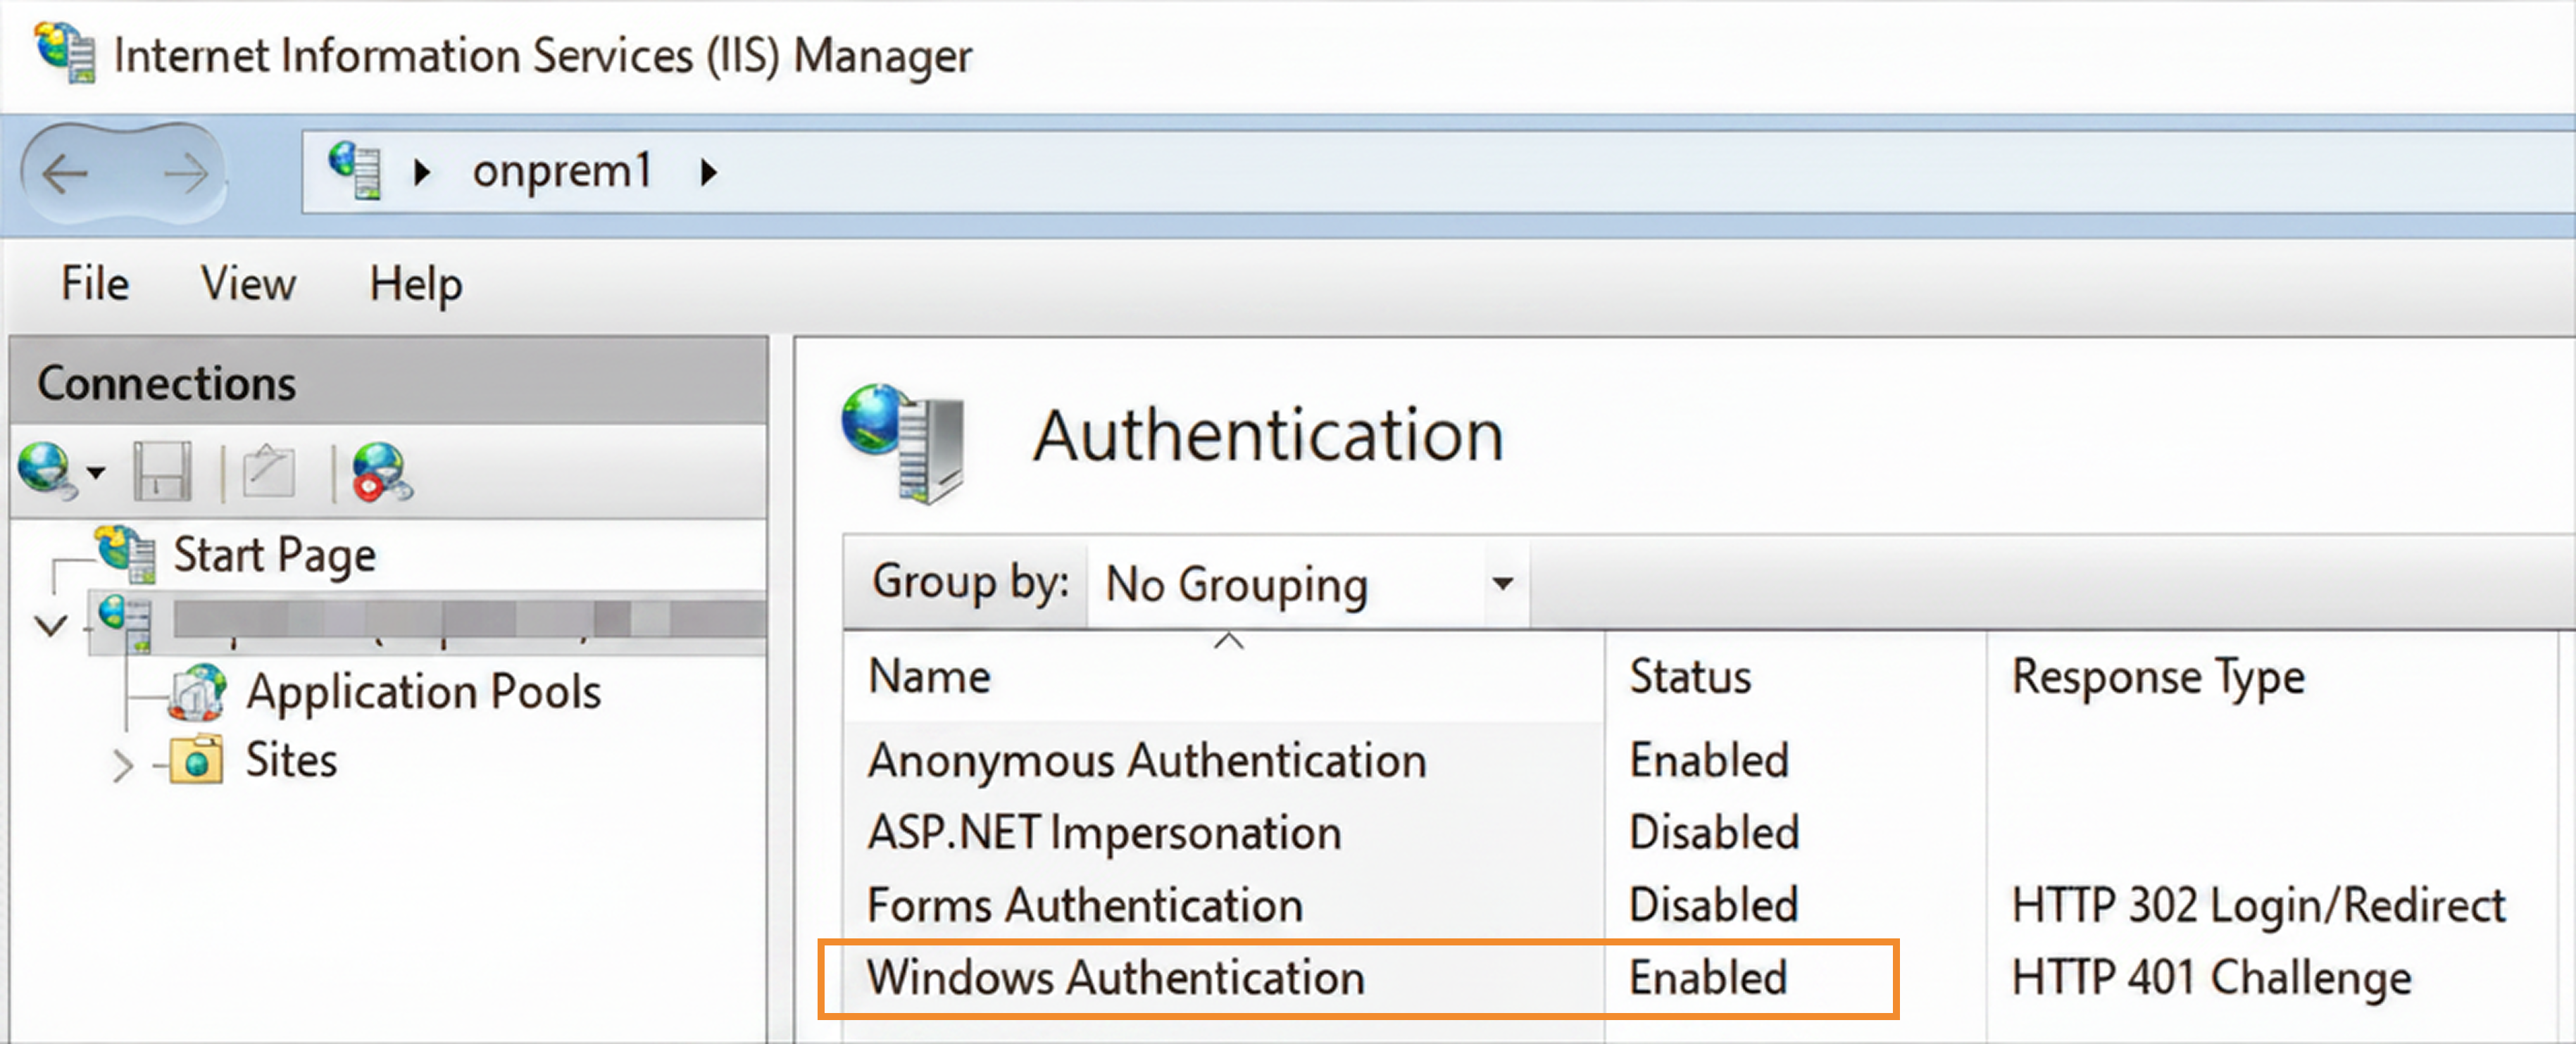Open the arrow after onprem1 in breadcrumb
2576x1044 pixels.
click(709, 173)
